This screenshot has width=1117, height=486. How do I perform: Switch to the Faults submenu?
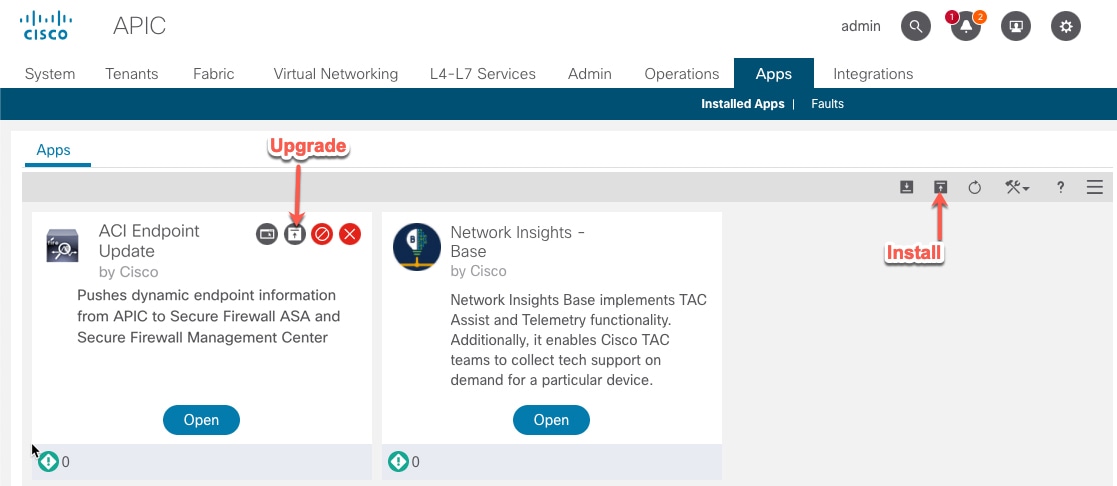pyautogui.click(x=827, y=104)
